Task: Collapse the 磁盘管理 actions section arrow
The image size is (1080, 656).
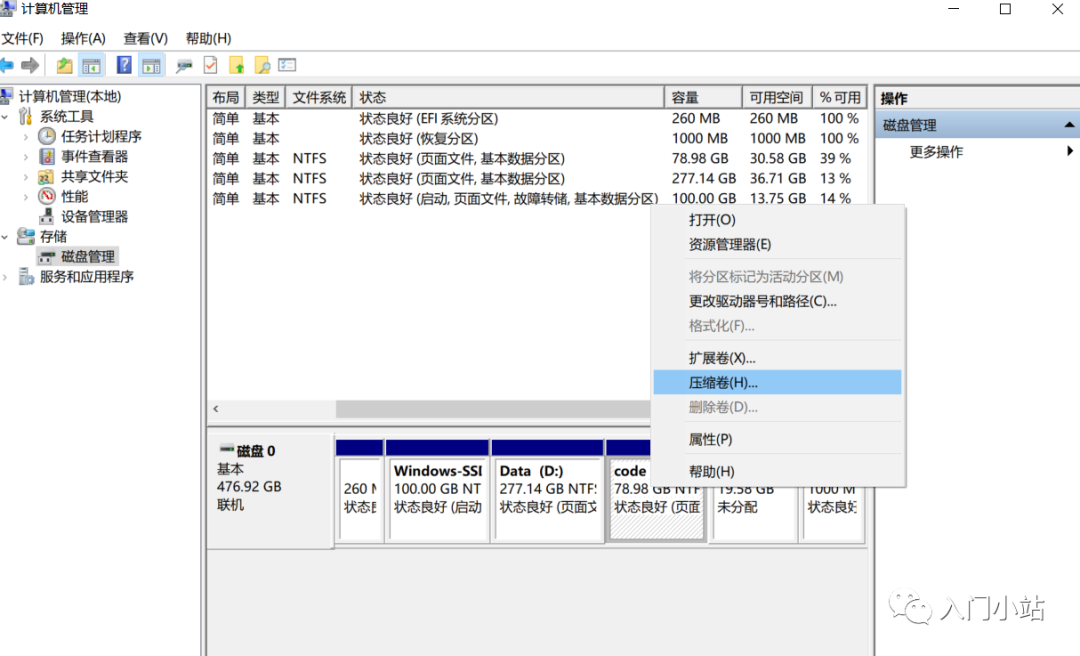Action: tap(1069, 125)
